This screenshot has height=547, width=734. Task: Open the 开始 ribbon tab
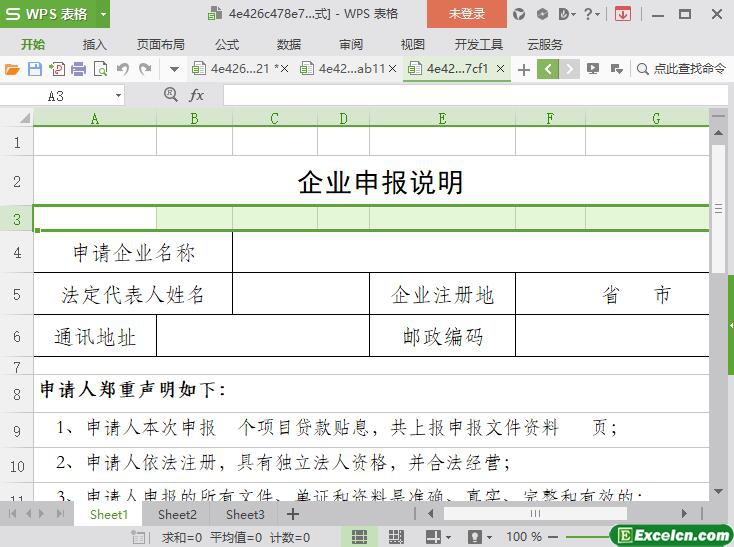click(x=33, y=45)
